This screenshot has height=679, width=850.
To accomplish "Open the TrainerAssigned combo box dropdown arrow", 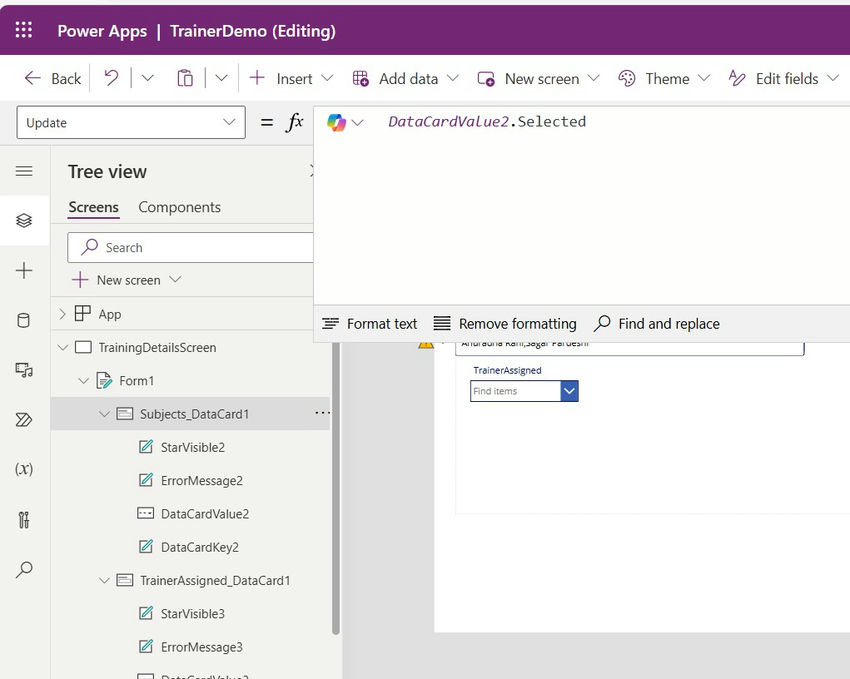I will click(x=569, y=391).
